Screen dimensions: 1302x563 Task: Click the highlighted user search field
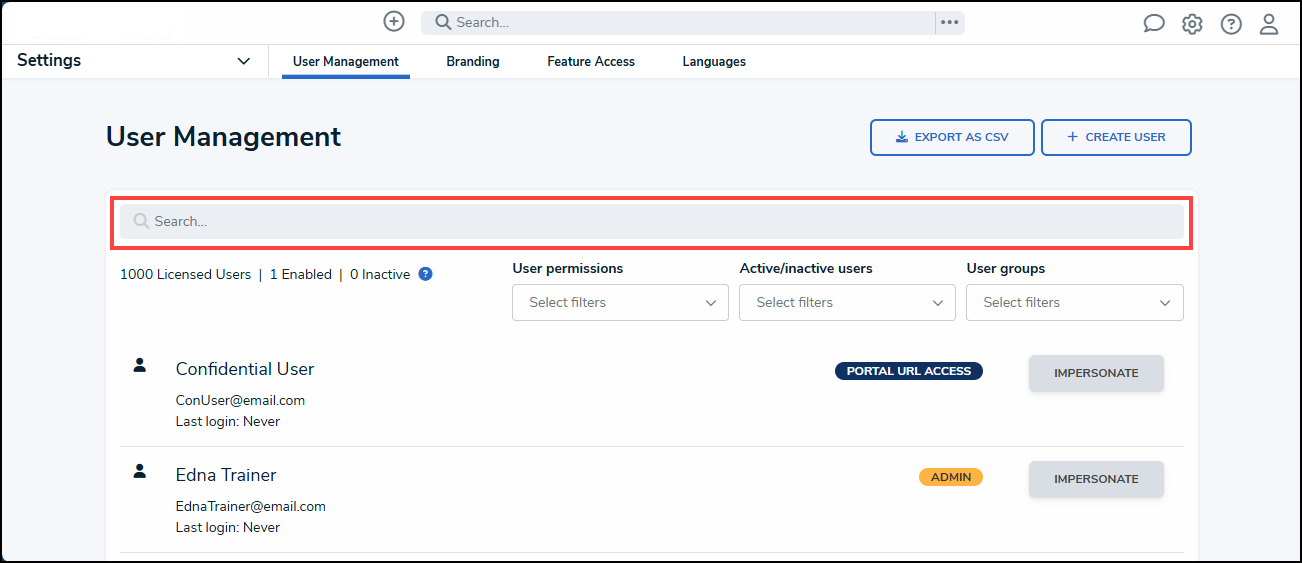coord(652,221)
